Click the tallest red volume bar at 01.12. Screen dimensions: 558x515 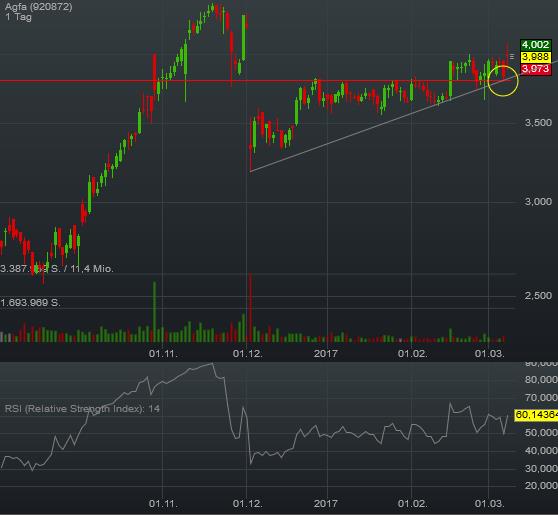click(250, 308)
